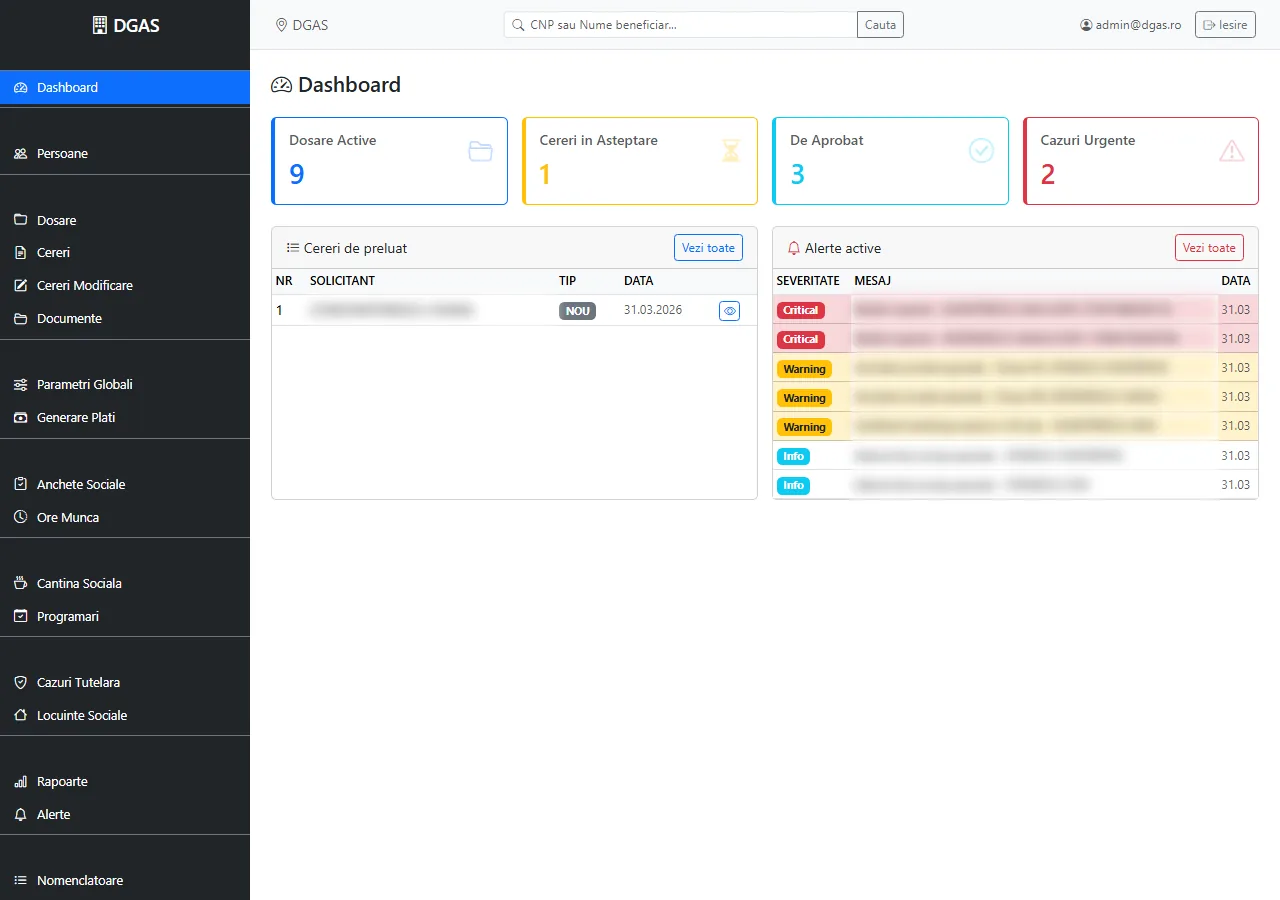Select Persoane in the sidebar menu
The width and height of the screenshot is (1280, 900).
tap(125, 154)
